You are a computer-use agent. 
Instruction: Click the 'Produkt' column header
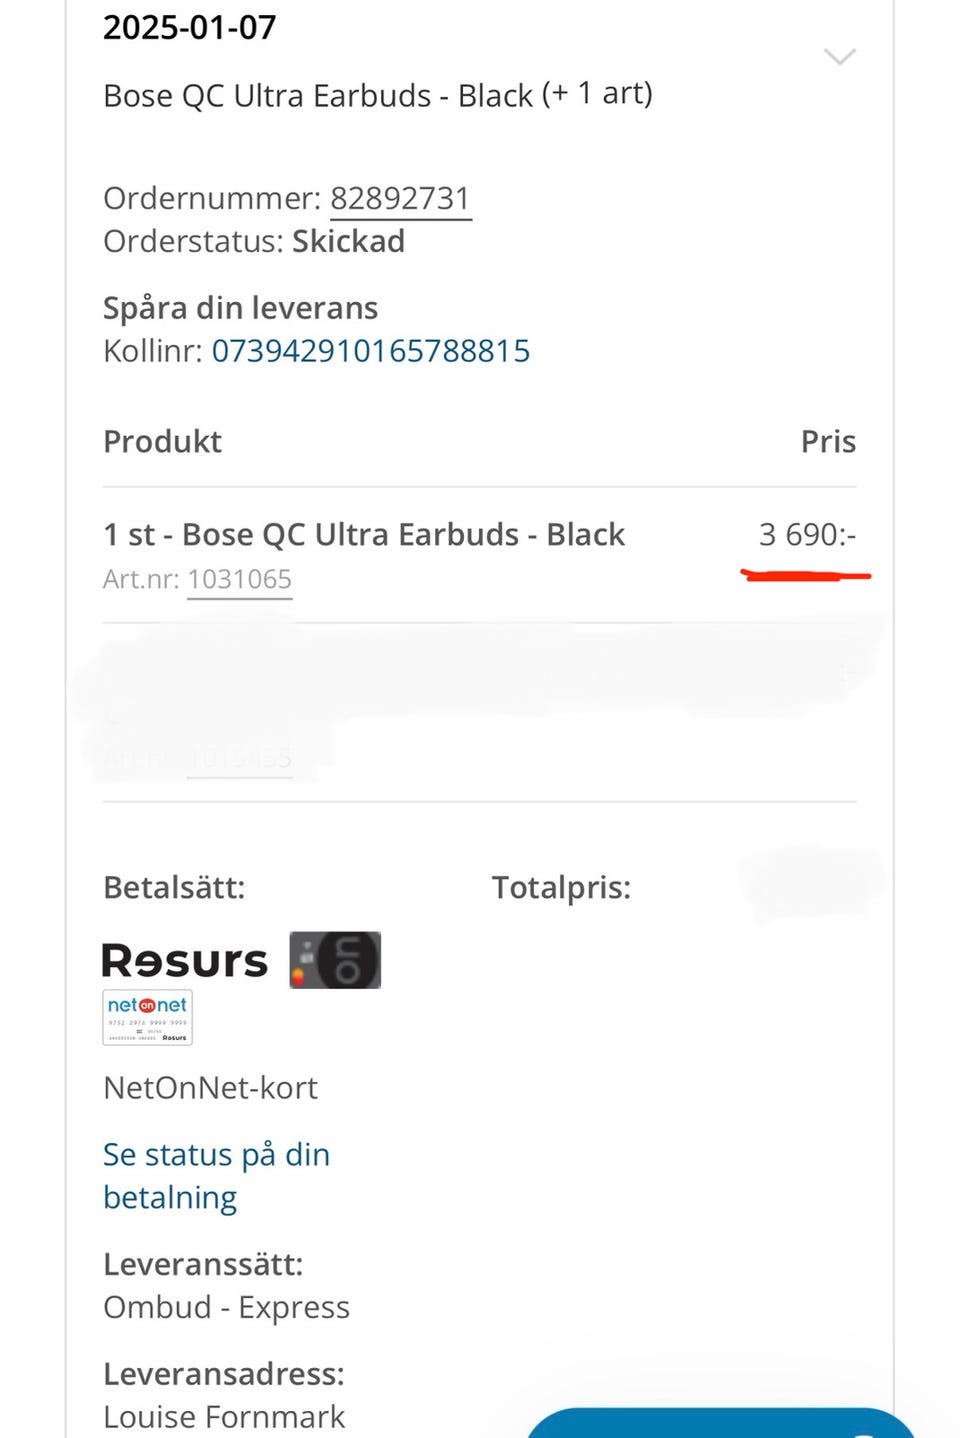tap(162, 442)
